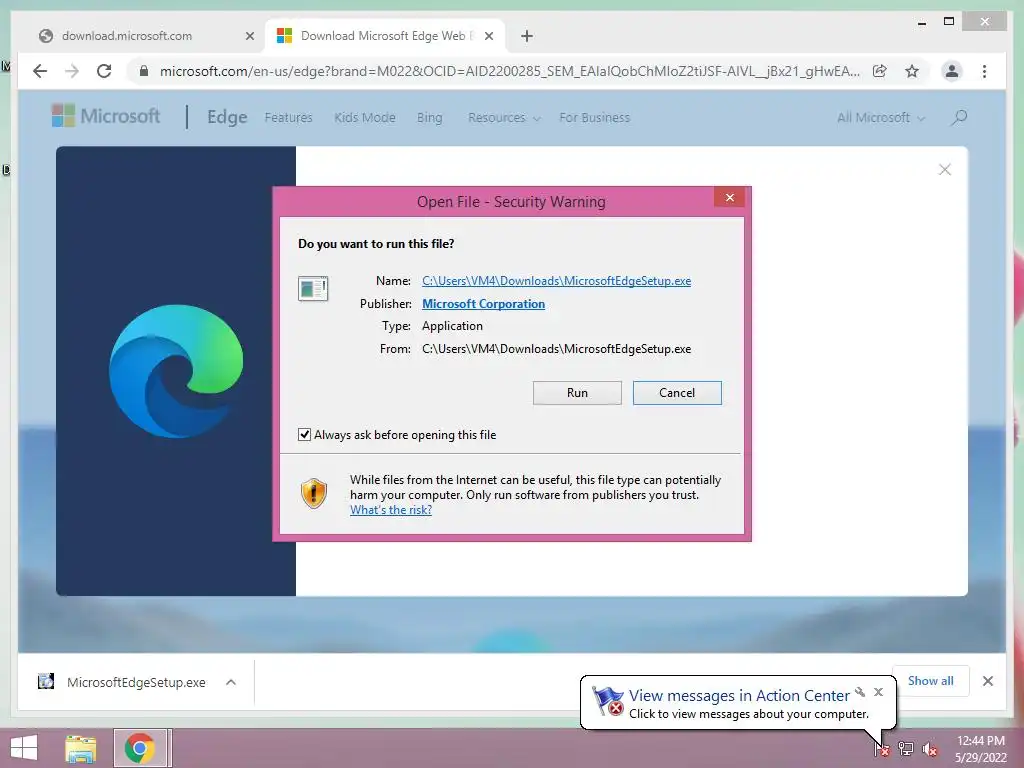Open For Business in the page navigation
The height and width of the screenshot is (768, 1024).
coord(594,118)
